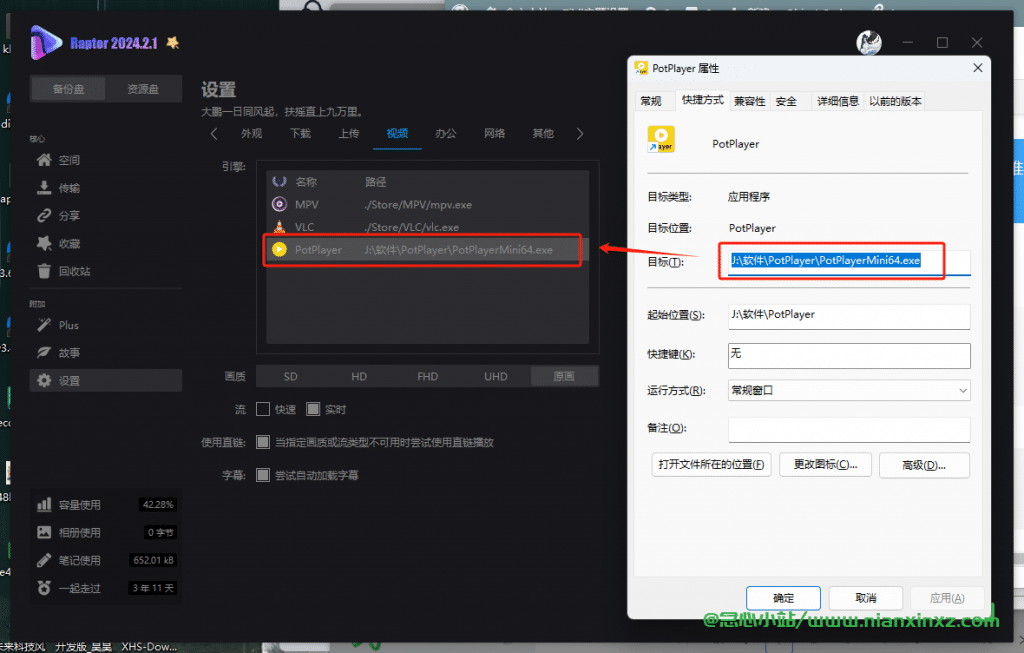This screenshot has height=653, width=1024.
Task: Click the 652.01 kB notes usage value
Action: (153, 560)
